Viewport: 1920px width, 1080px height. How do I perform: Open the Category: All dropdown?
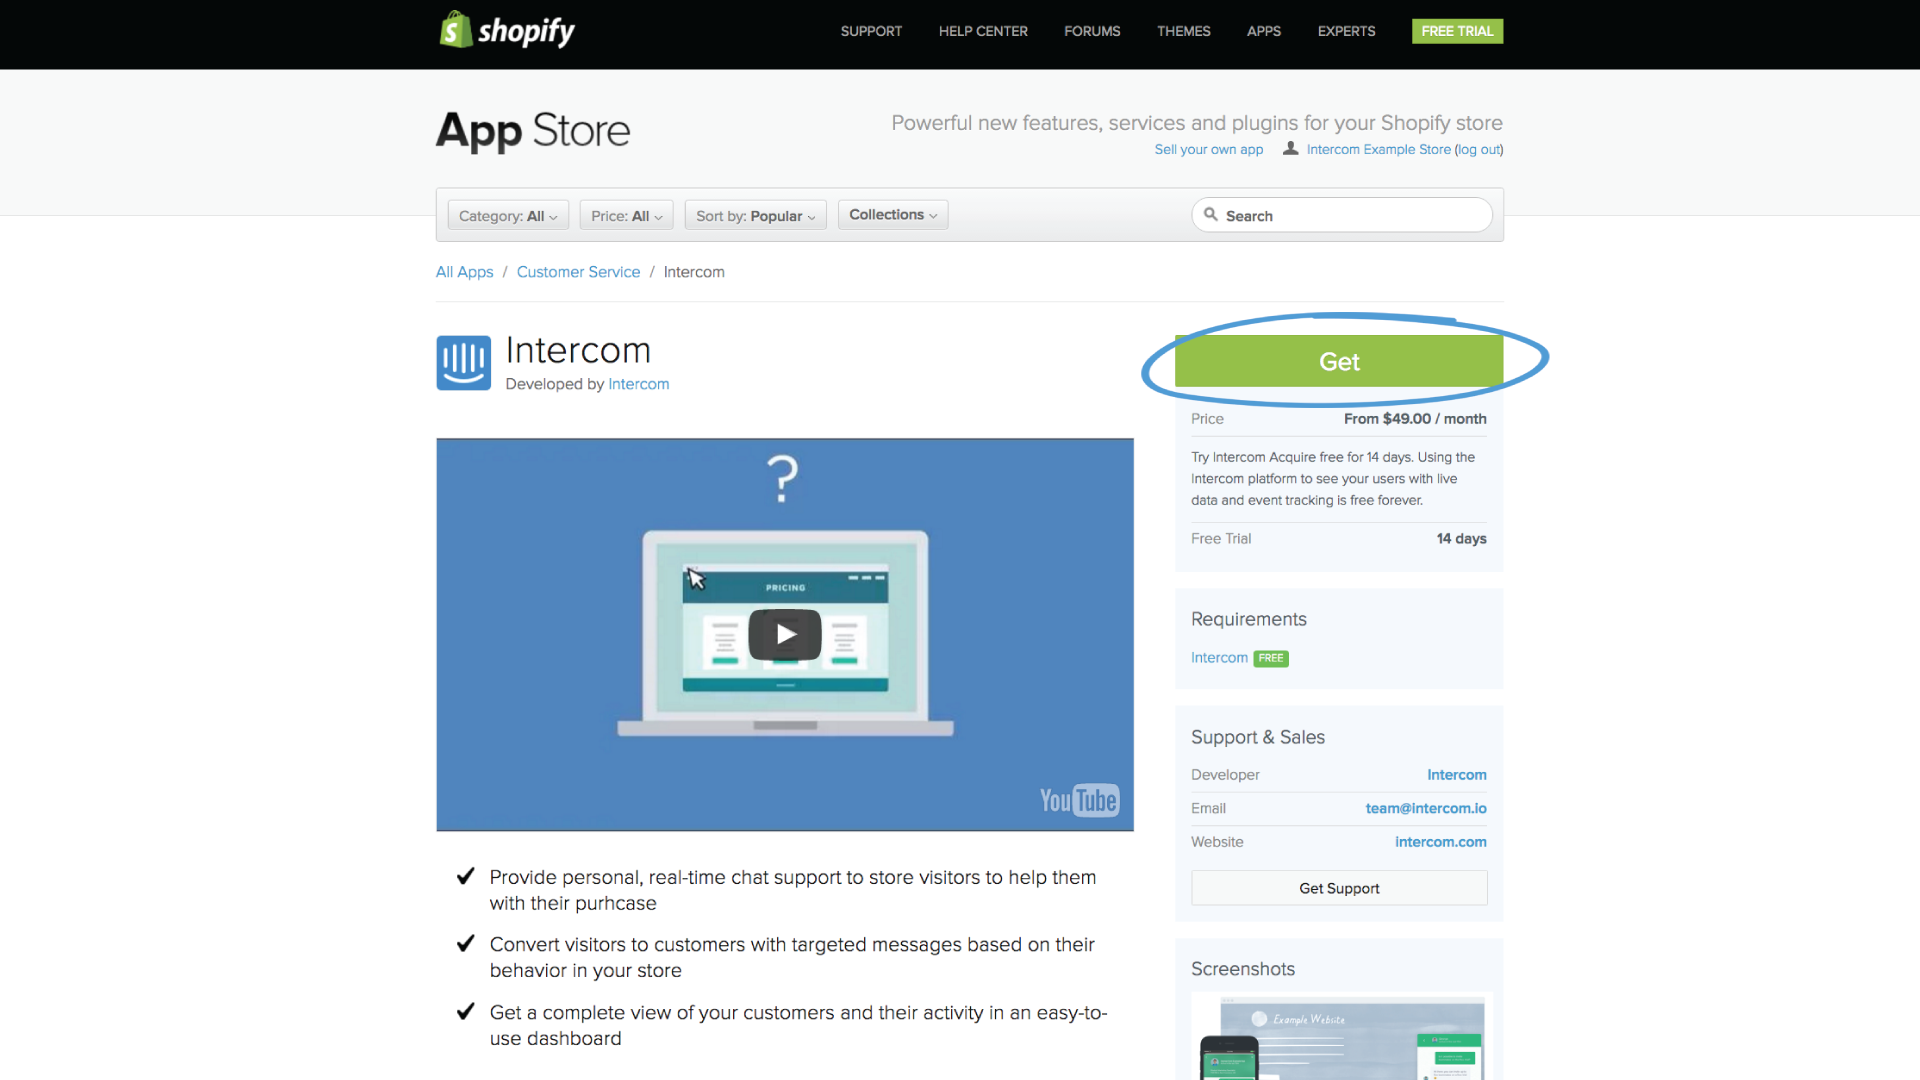point(508,216)
